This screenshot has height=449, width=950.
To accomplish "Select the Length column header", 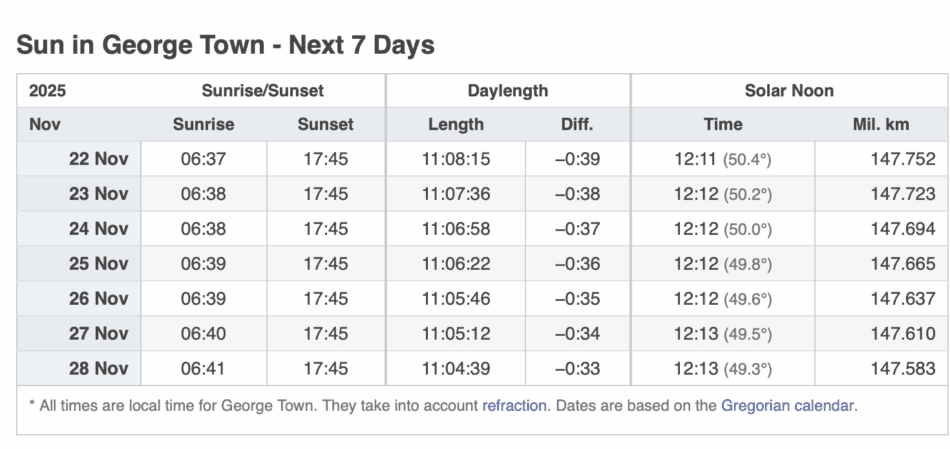I will point(455,125).
